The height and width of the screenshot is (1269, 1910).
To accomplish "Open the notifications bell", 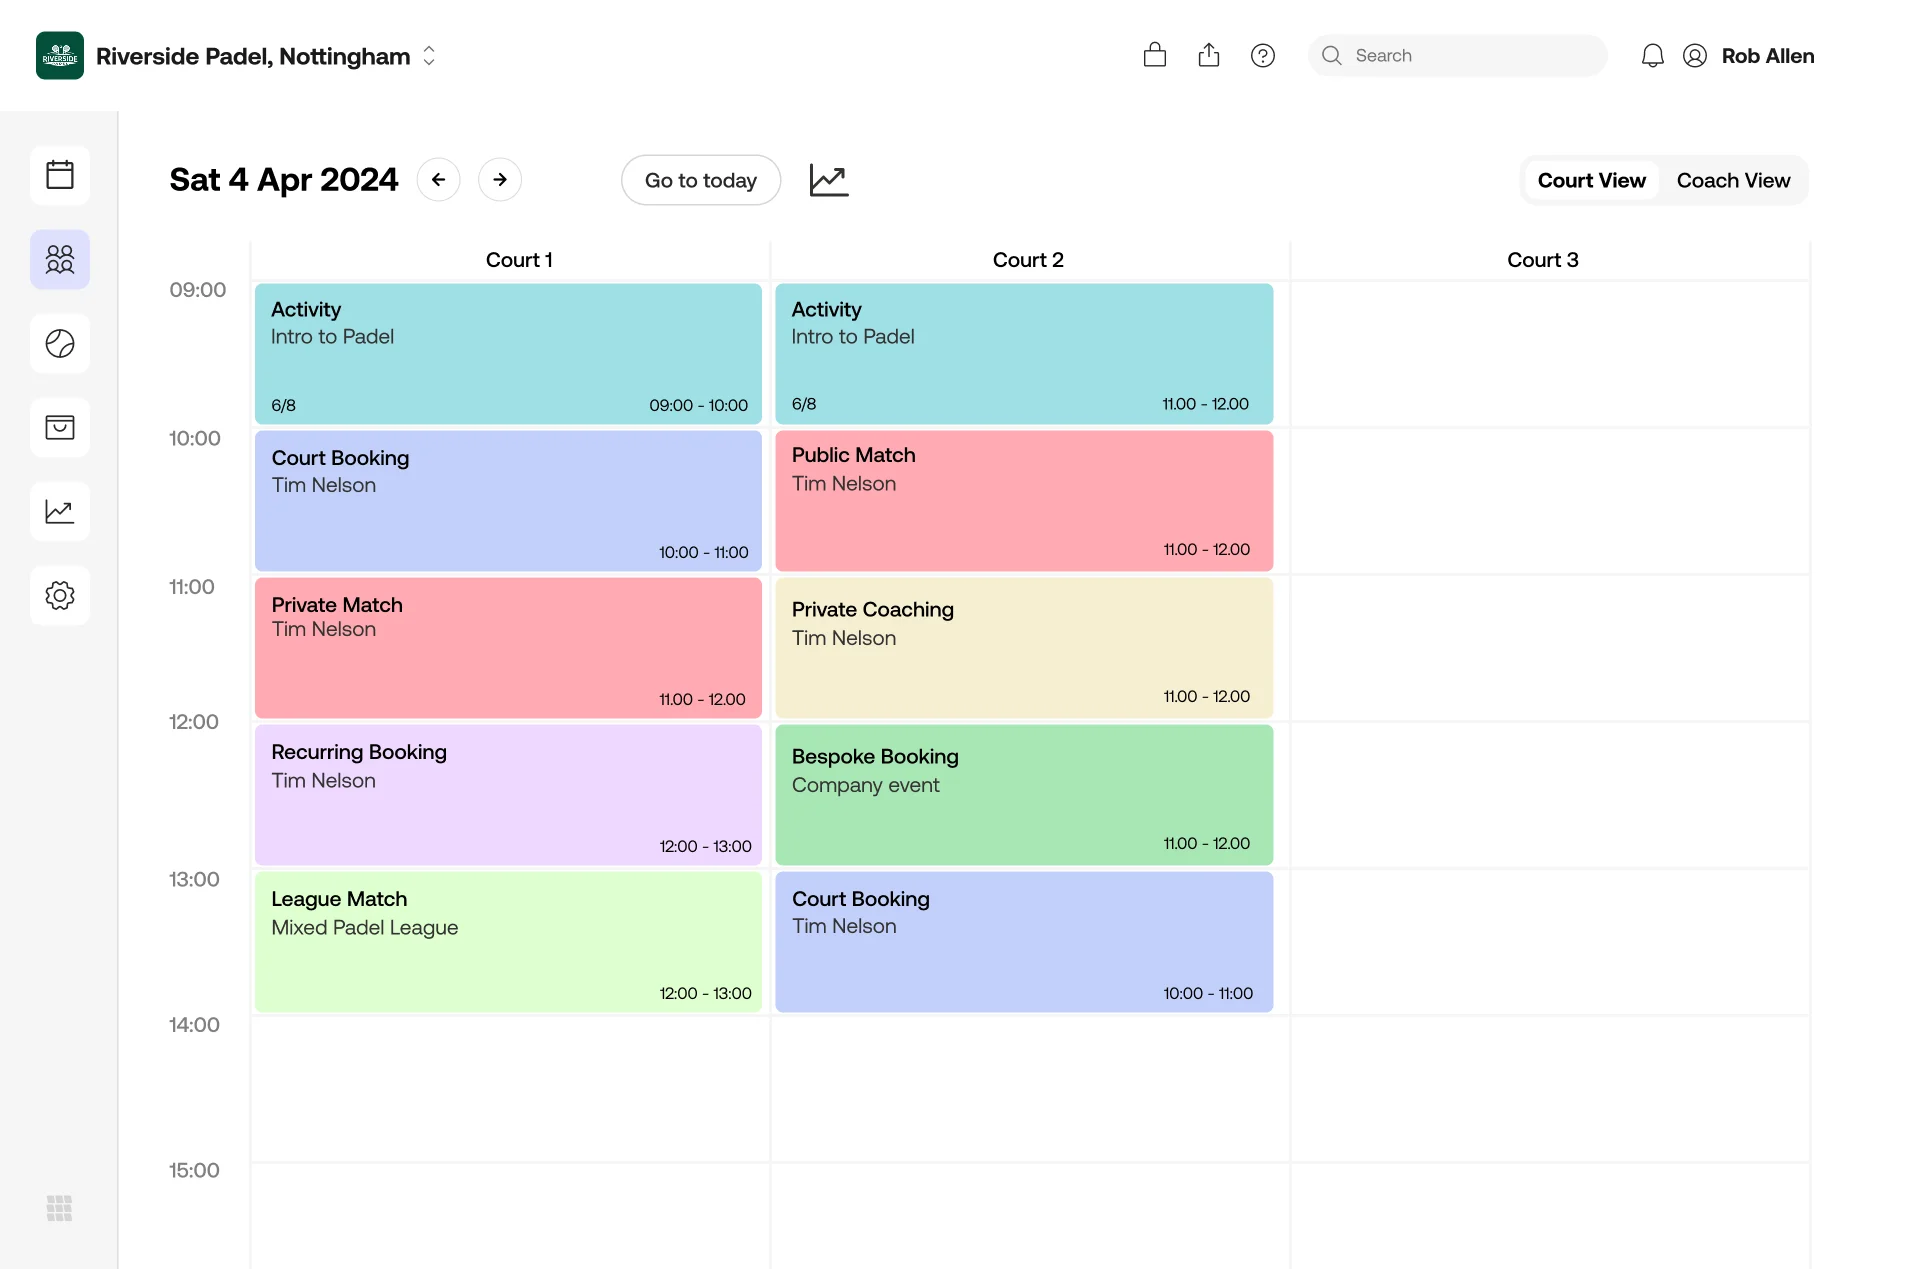I will coord(1652,55).
